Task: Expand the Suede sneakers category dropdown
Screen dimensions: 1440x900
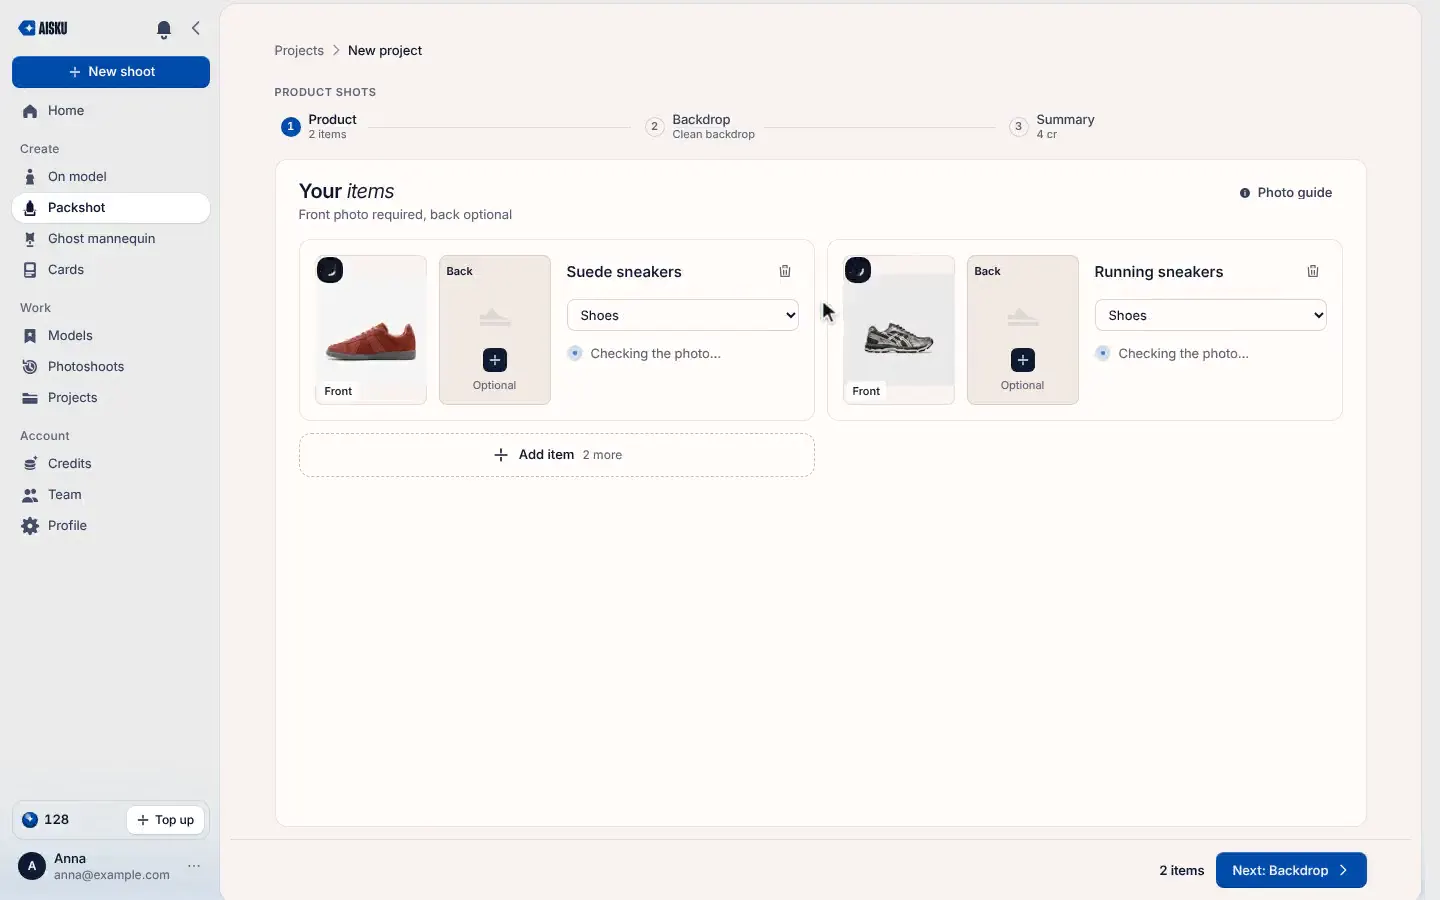Action: click(683, 315)
